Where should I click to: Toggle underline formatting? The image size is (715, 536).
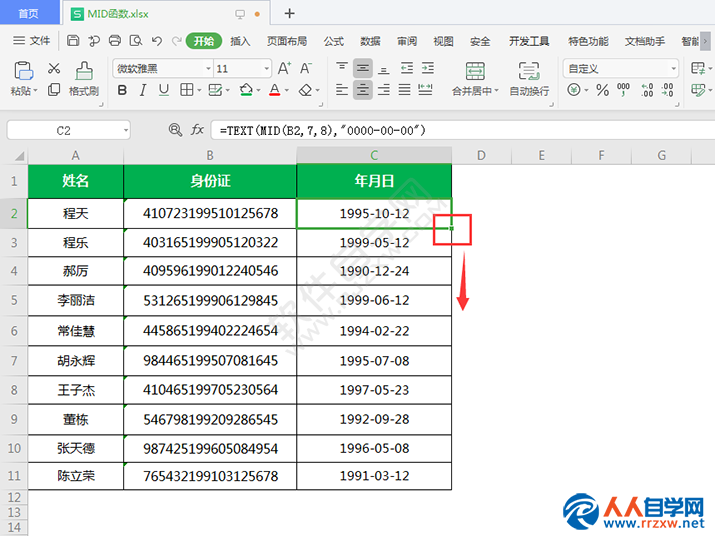[x=164, y=90]
